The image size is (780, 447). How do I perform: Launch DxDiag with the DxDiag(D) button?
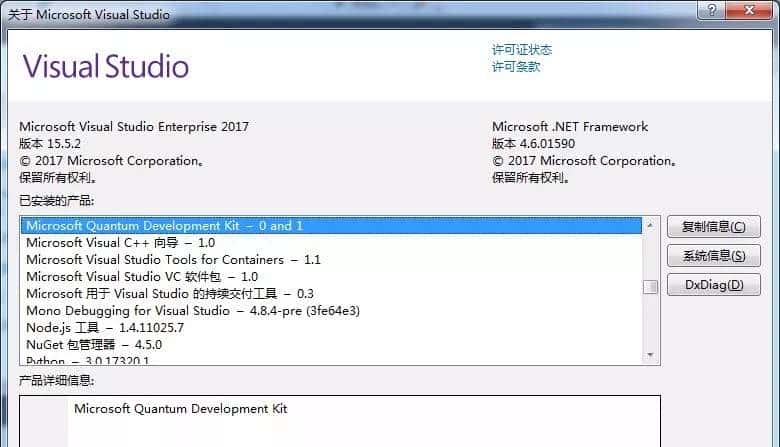713,285
